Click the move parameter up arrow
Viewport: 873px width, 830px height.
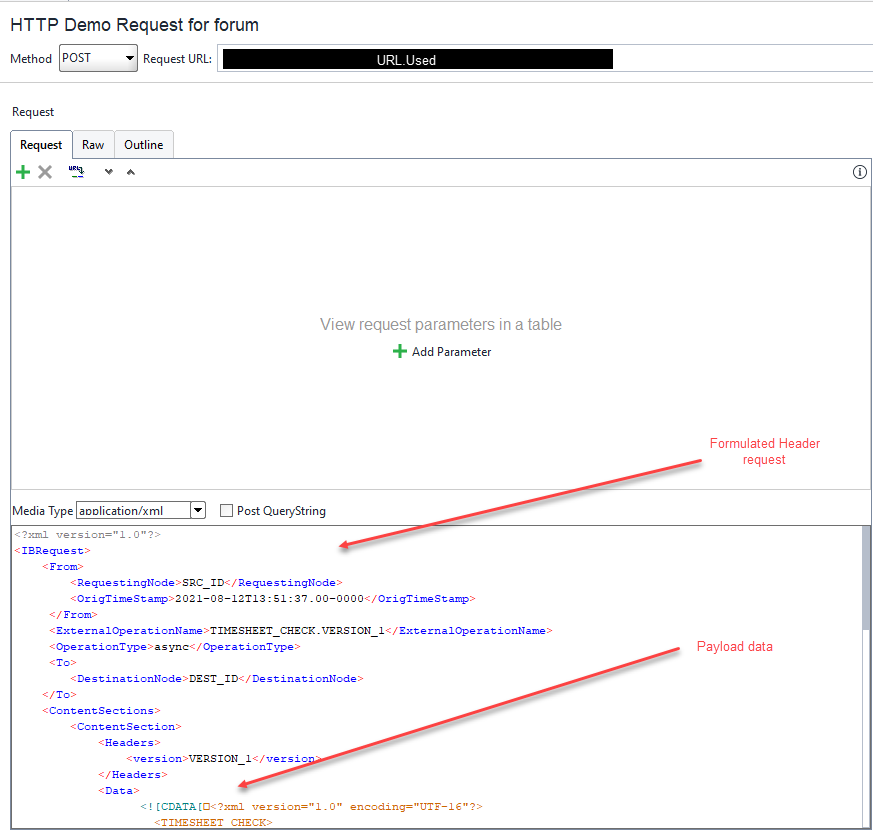[130, 173]
